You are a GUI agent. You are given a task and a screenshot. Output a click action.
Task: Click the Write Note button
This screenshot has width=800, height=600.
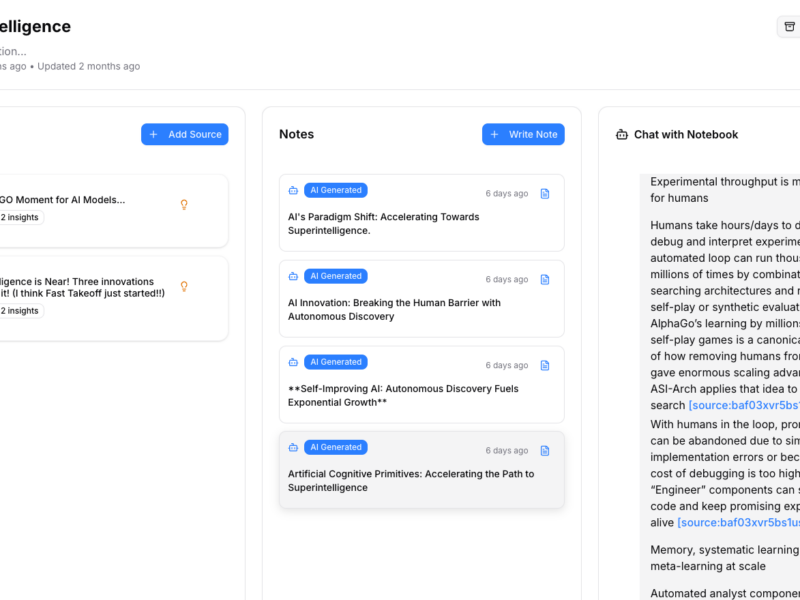pyautogui.click(x=523, y=134)
